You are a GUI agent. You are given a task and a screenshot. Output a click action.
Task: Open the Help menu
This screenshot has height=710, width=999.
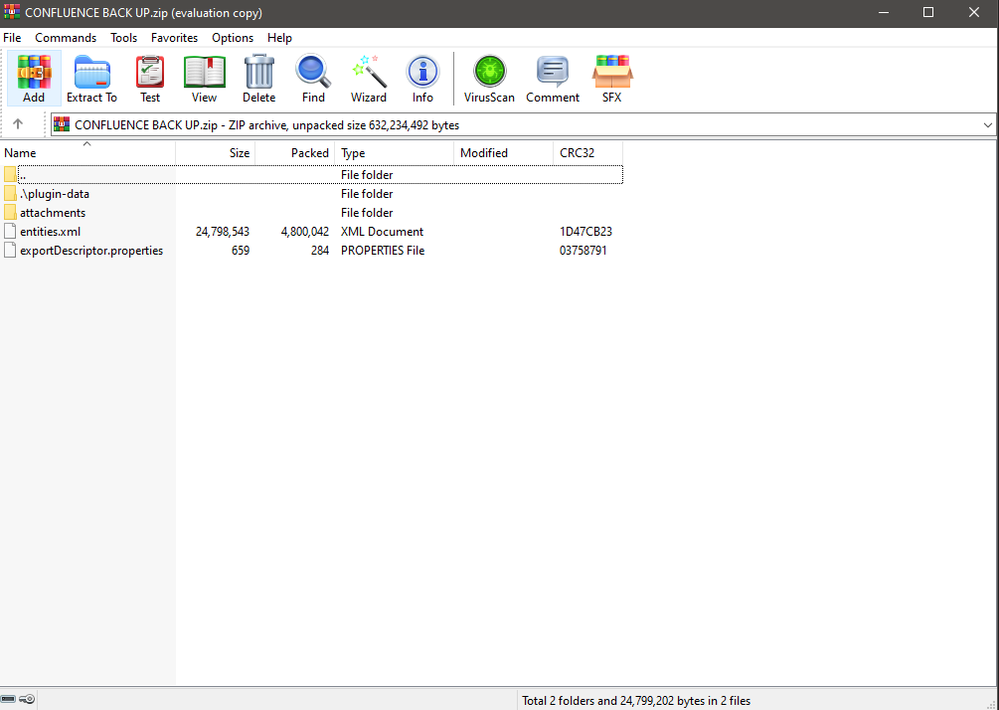pos(279,38)
